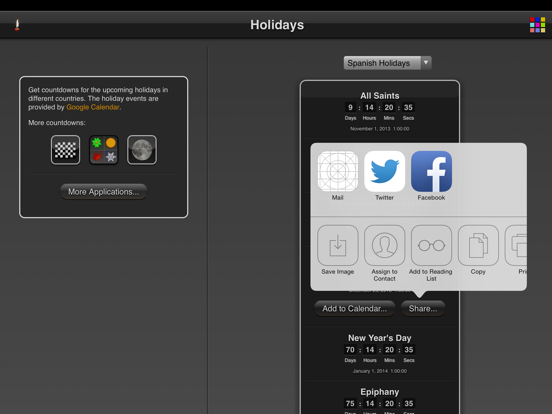Open the full moon countdown app
This screenshot has width=552, height=414.
tap(142, 150)
